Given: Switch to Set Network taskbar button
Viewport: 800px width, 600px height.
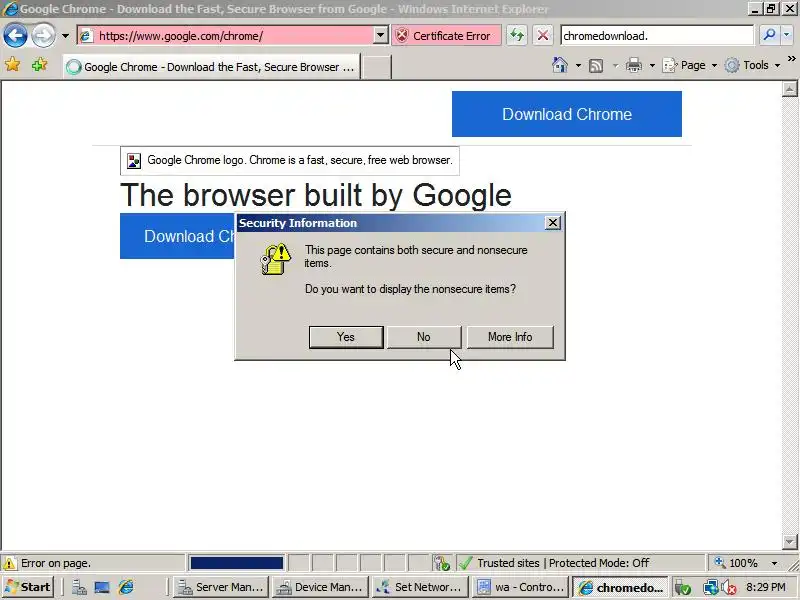Looking at the screenshot, I should pyautogui.click(x=419, y=587).
